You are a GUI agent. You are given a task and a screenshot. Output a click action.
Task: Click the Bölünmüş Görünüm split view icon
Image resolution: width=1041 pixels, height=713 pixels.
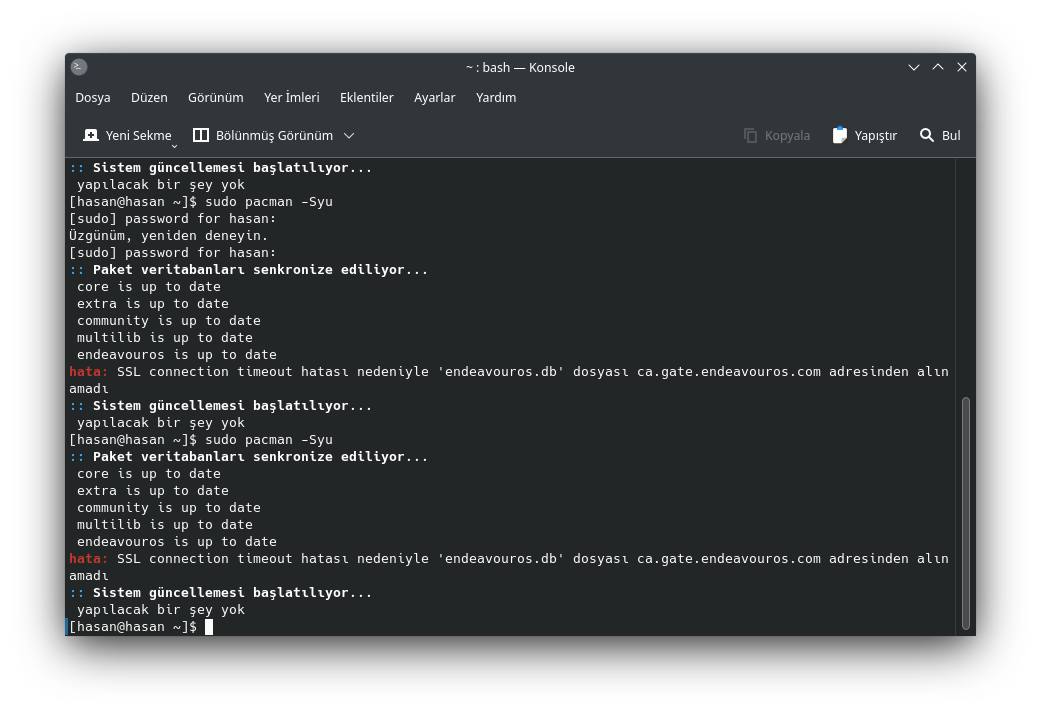(200, 135)
